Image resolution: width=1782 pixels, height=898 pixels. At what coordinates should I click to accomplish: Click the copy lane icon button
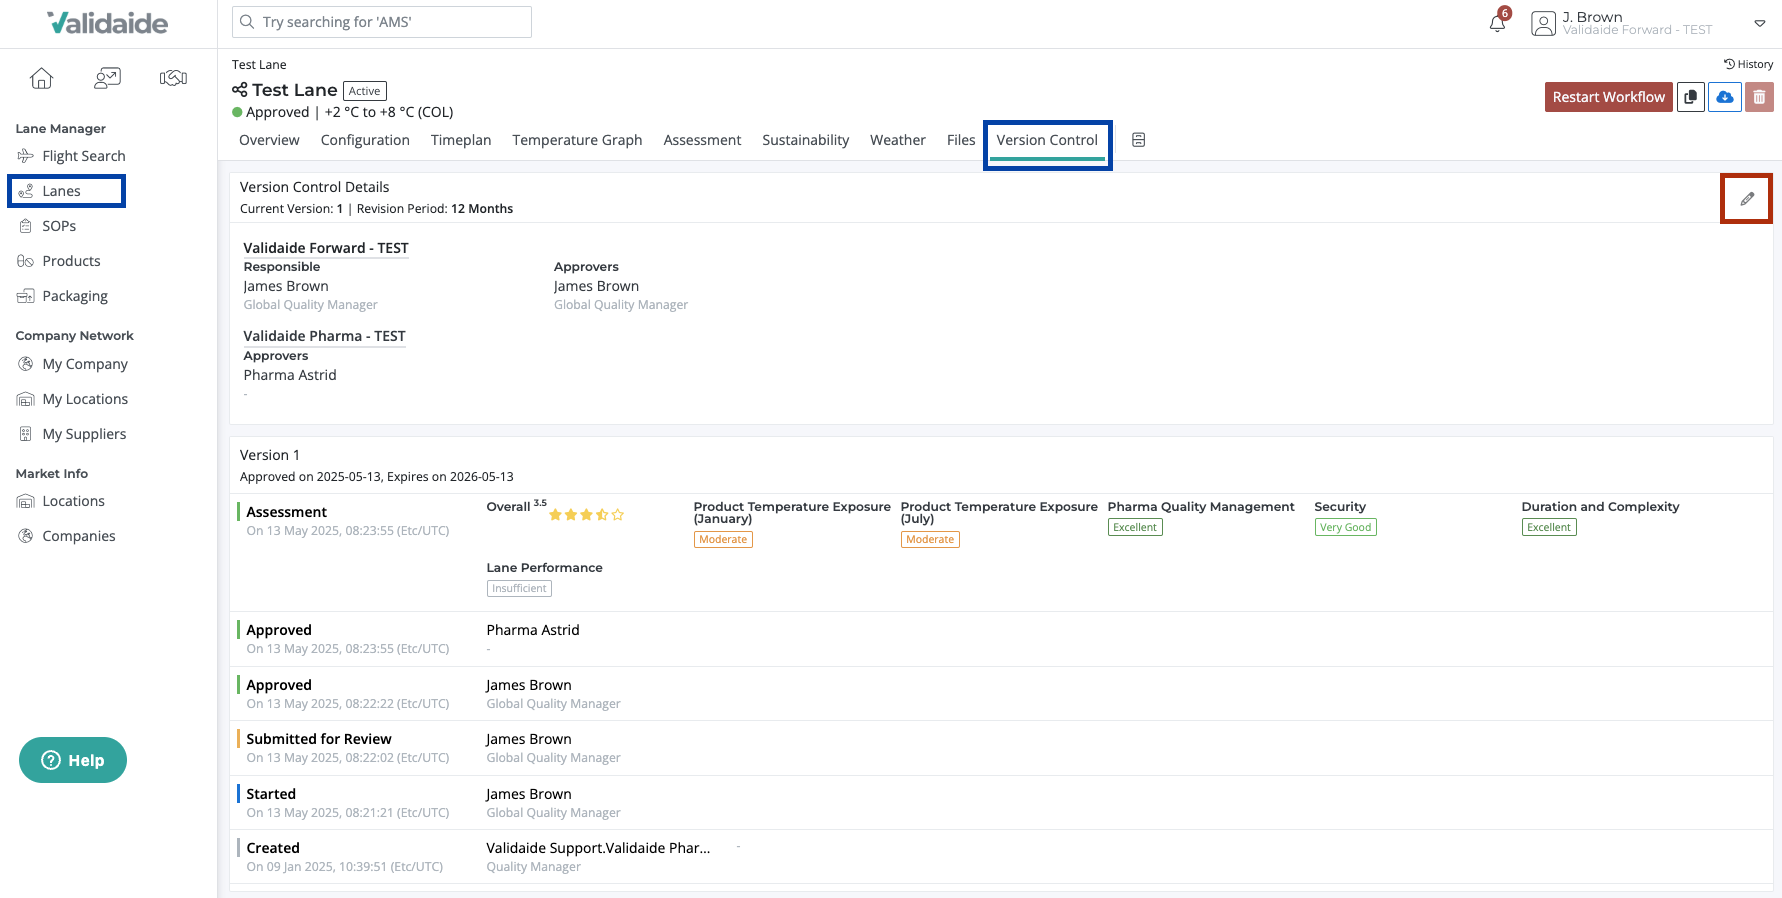(1691, 97)
